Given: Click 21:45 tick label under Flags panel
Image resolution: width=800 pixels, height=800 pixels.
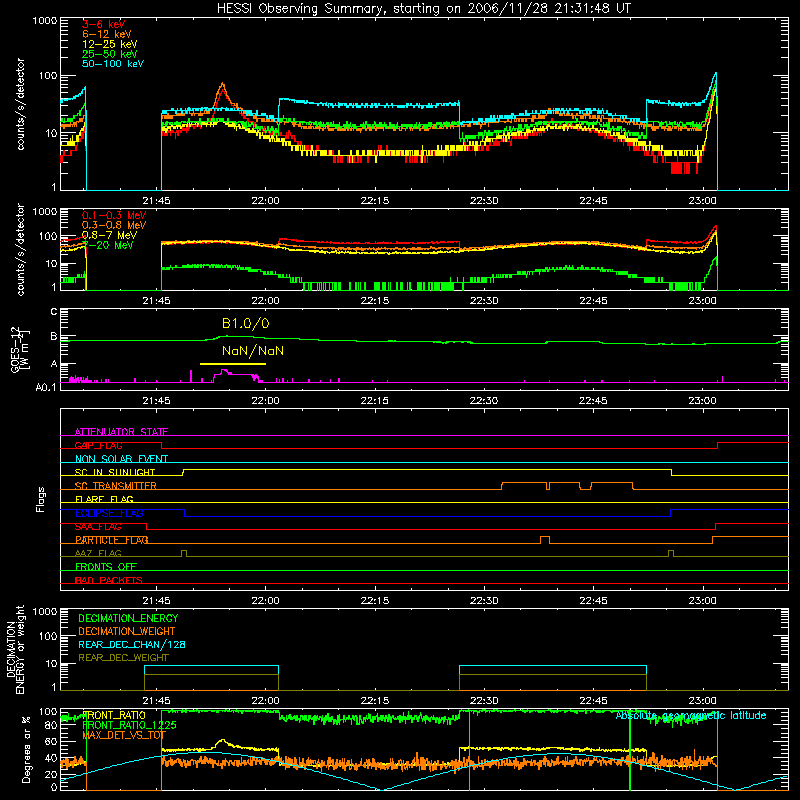Looking at the screenshot, I should [156, 601].
